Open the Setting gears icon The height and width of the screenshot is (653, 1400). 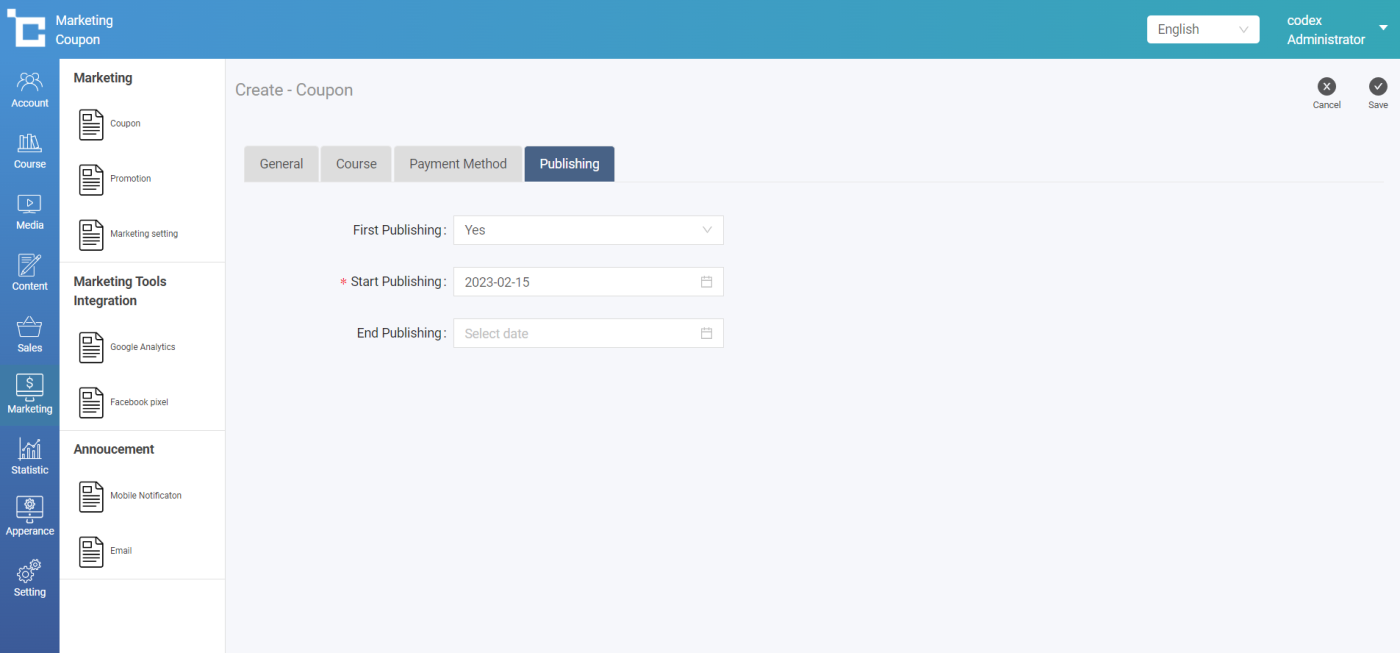click(30, 572)
